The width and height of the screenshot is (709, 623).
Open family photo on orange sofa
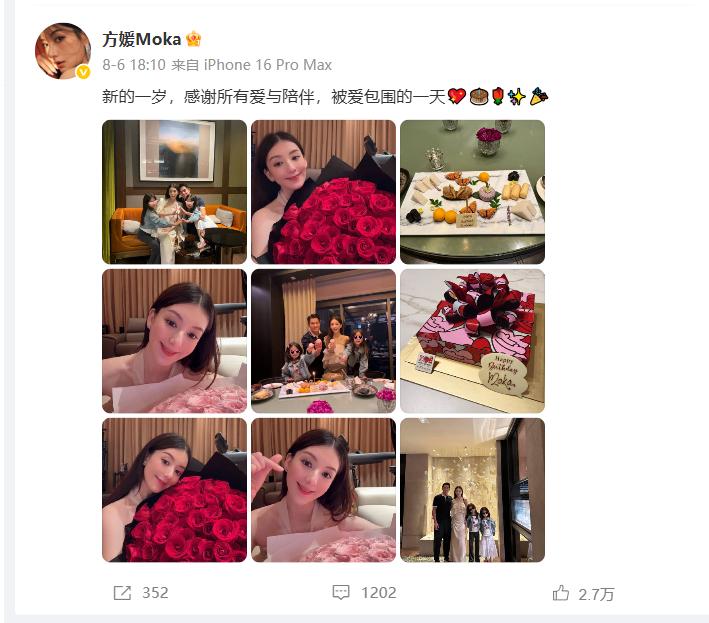tap(175, 192)
